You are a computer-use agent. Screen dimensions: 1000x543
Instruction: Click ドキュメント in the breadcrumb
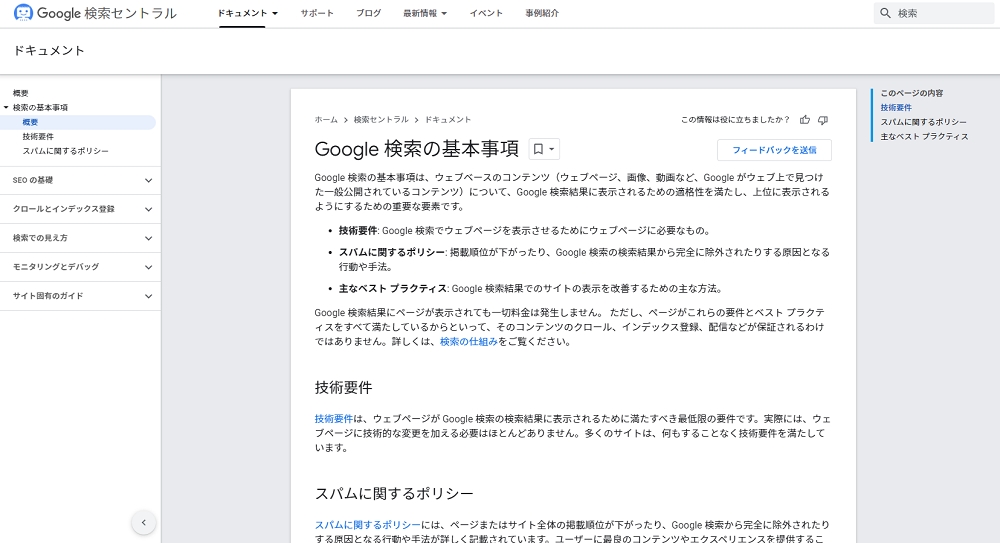(448, 120)
